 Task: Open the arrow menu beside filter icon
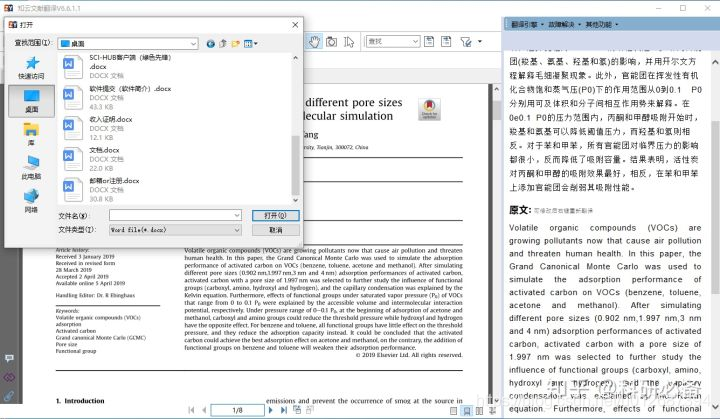click(x=480, y=41)
